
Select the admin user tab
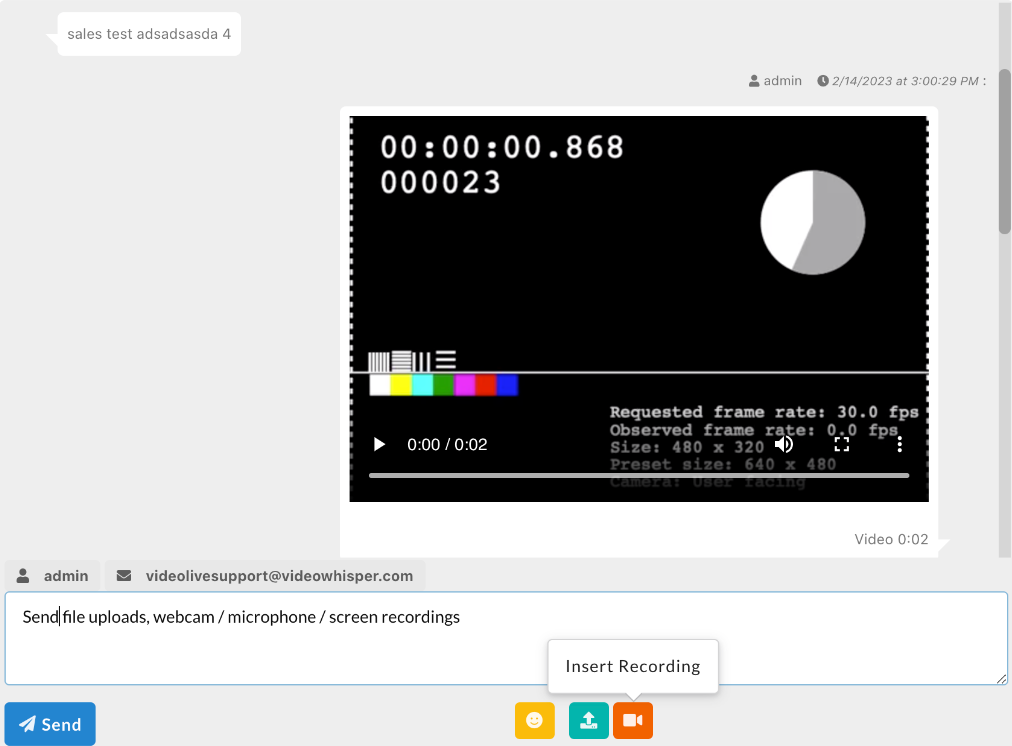point(53,576)
